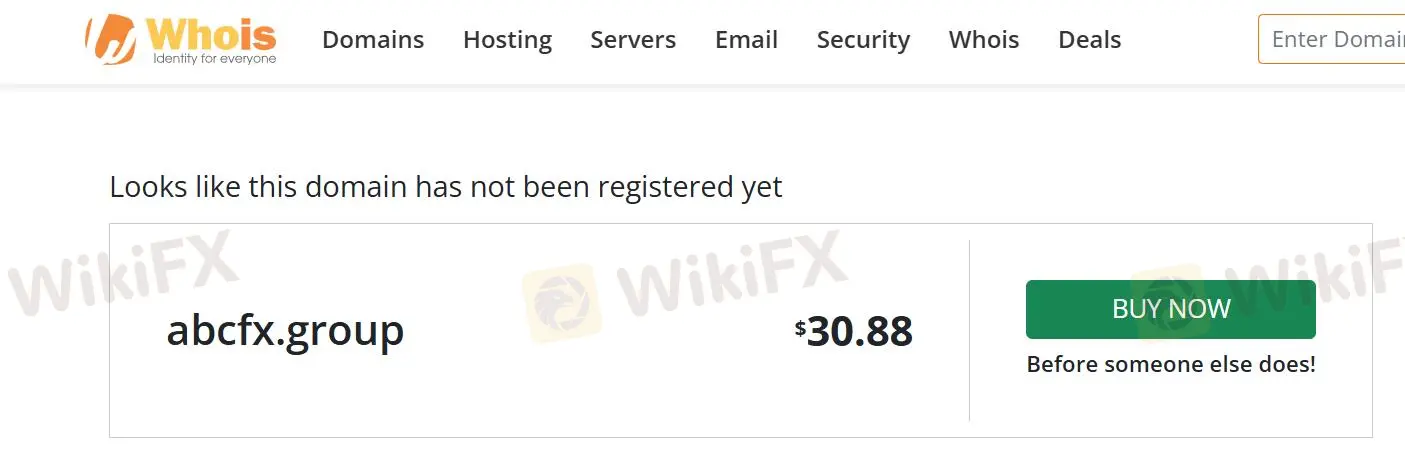Image resolution: width=1405 pixels, height=463 pixels.
Task: Click the green BUY NOW button
Action: [x=1170, y=309]
